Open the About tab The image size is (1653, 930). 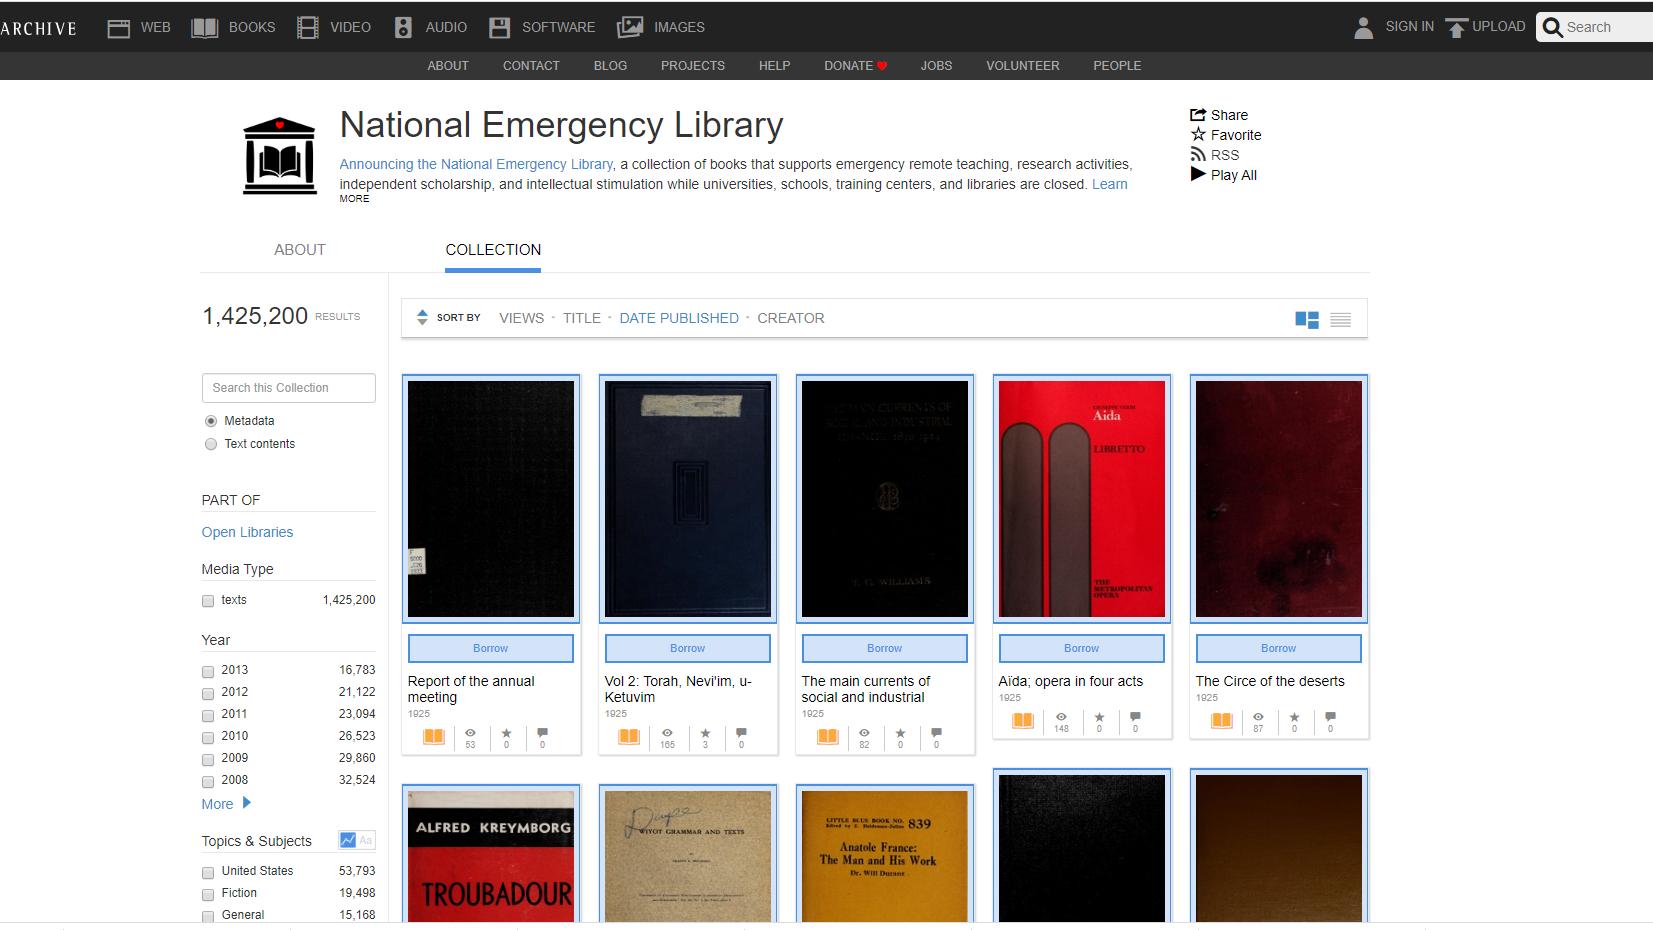(300, 250)
